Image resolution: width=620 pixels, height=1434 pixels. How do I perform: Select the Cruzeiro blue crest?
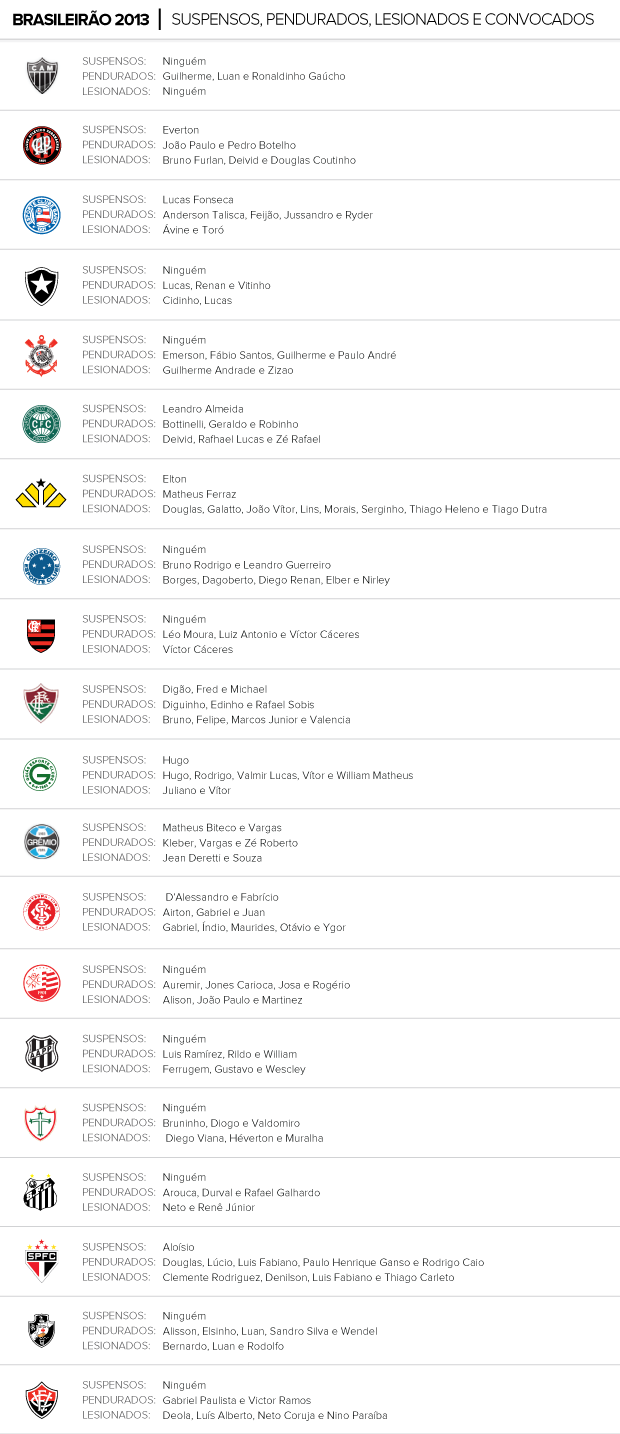click(42, 565)
